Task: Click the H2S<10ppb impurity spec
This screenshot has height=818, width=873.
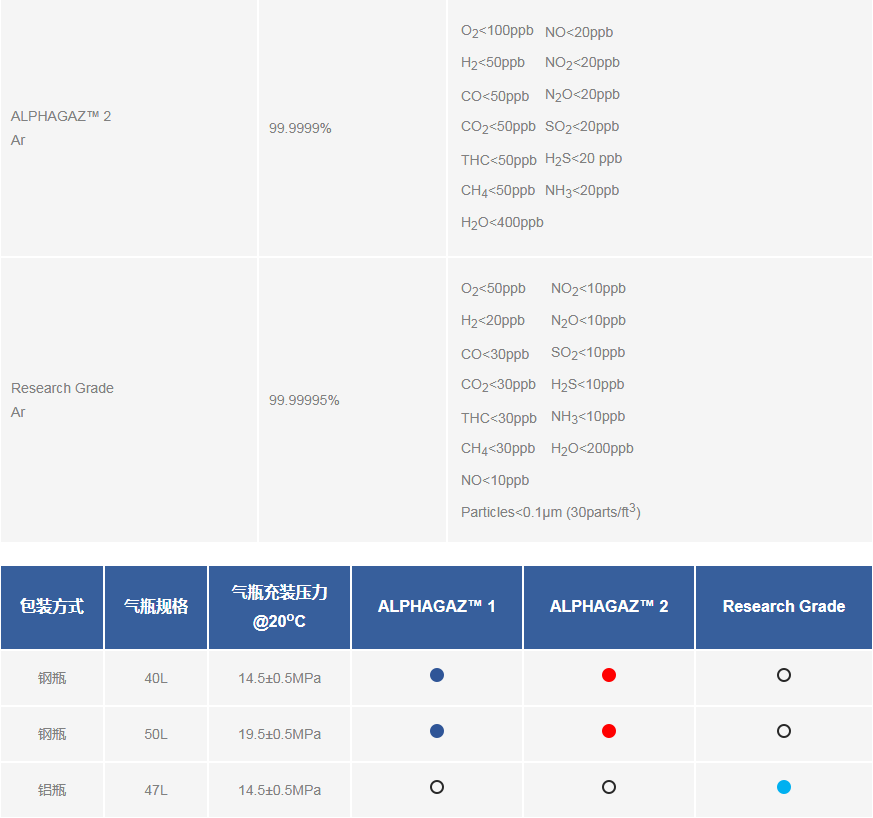Action: point(587,385)
